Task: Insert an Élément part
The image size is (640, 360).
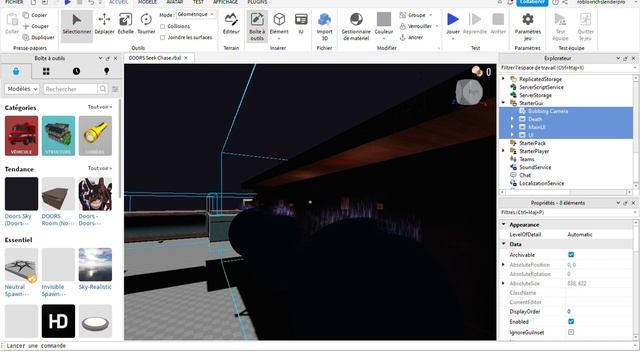Action: (x=279, y=26)
